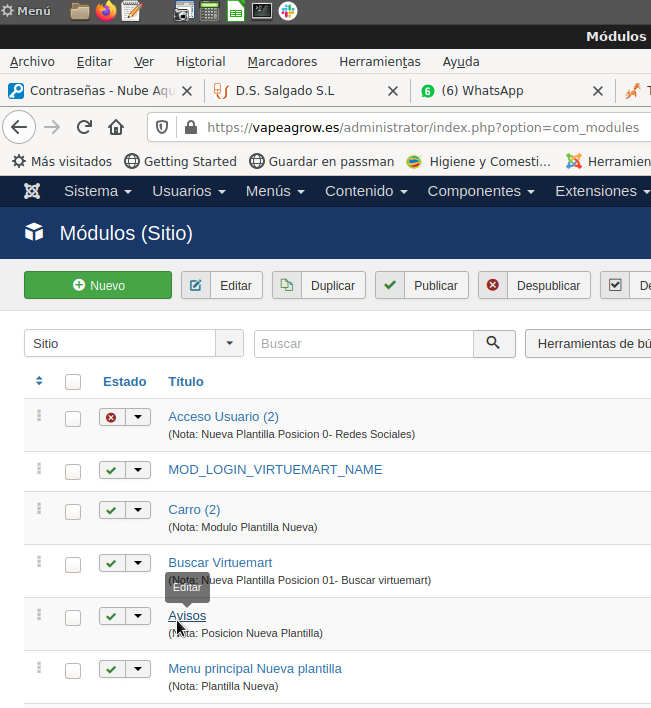Click the tracking protection shield icon
Screen dimensions: 651x708
162,127
